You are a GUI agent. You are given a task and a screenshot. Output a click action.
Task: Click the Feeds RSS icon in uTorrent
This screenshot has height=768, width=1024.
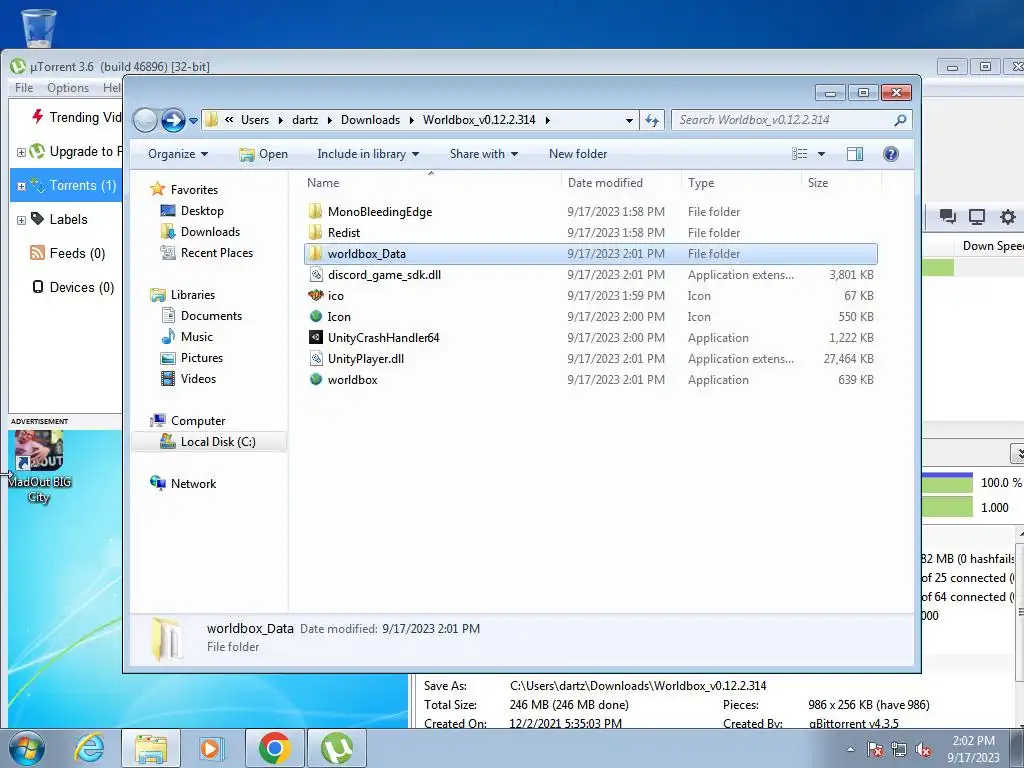click(x=37, y=253)
